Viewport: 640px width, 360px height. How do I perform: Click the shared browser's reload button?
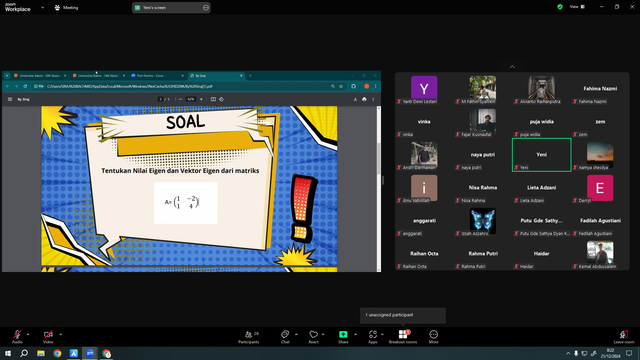[x=25, y=87]
